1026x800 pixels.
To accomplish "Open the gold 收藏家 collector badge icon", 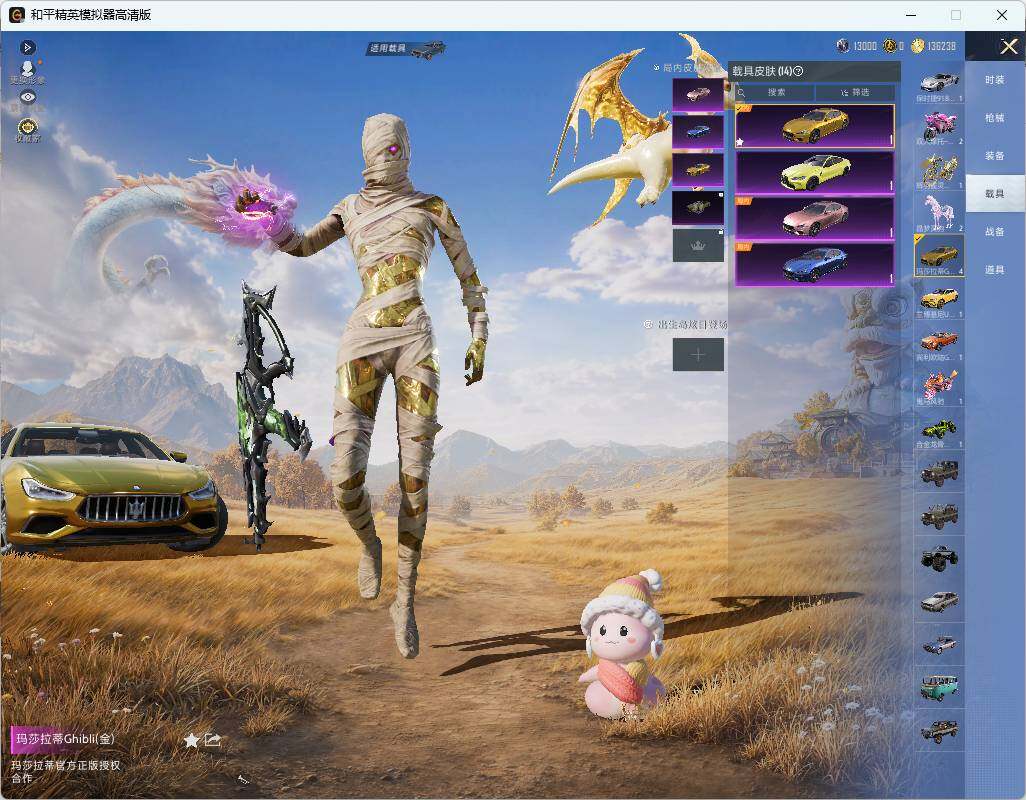I will tap(27, 129).
